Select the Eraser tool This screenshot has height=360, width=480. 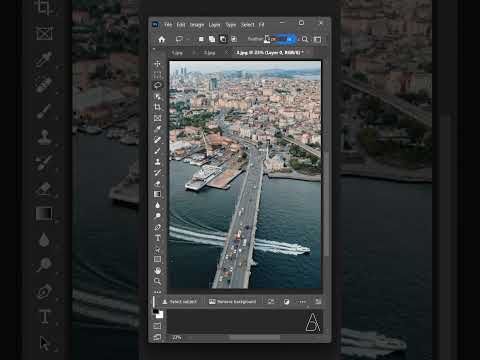[x=157, y=183]
